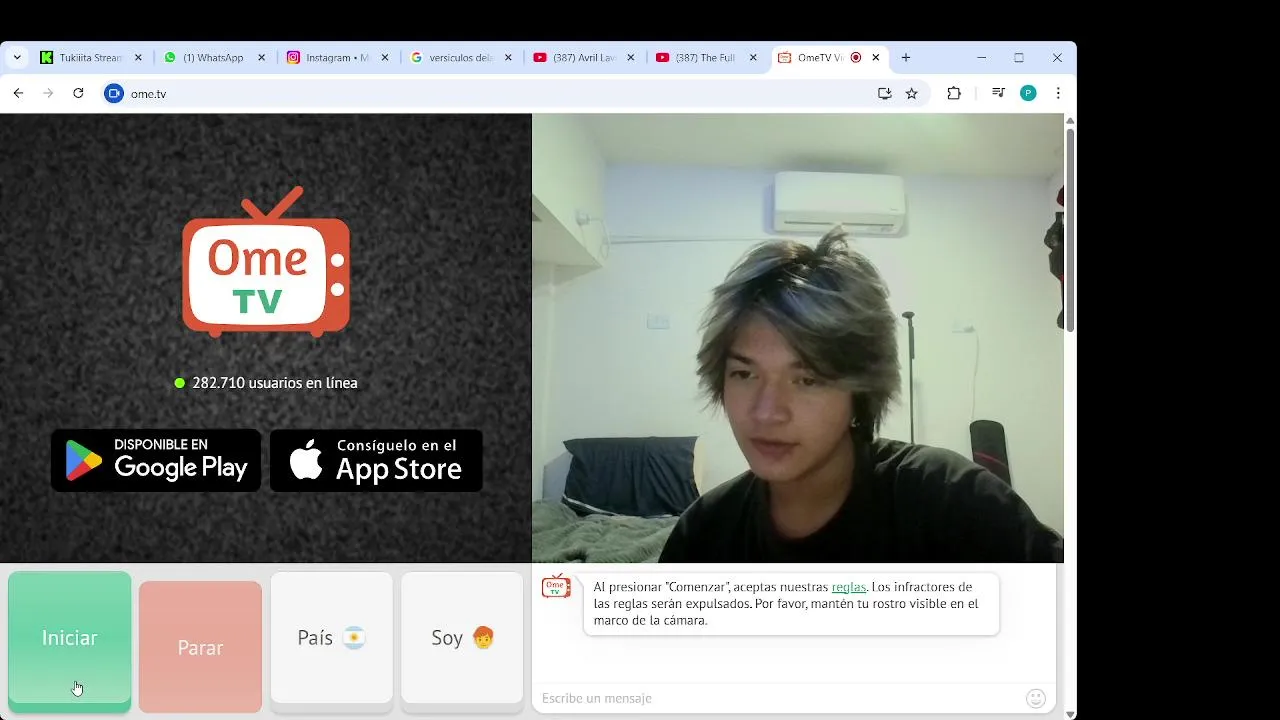Close the Instagram tab

pos(385,58)
